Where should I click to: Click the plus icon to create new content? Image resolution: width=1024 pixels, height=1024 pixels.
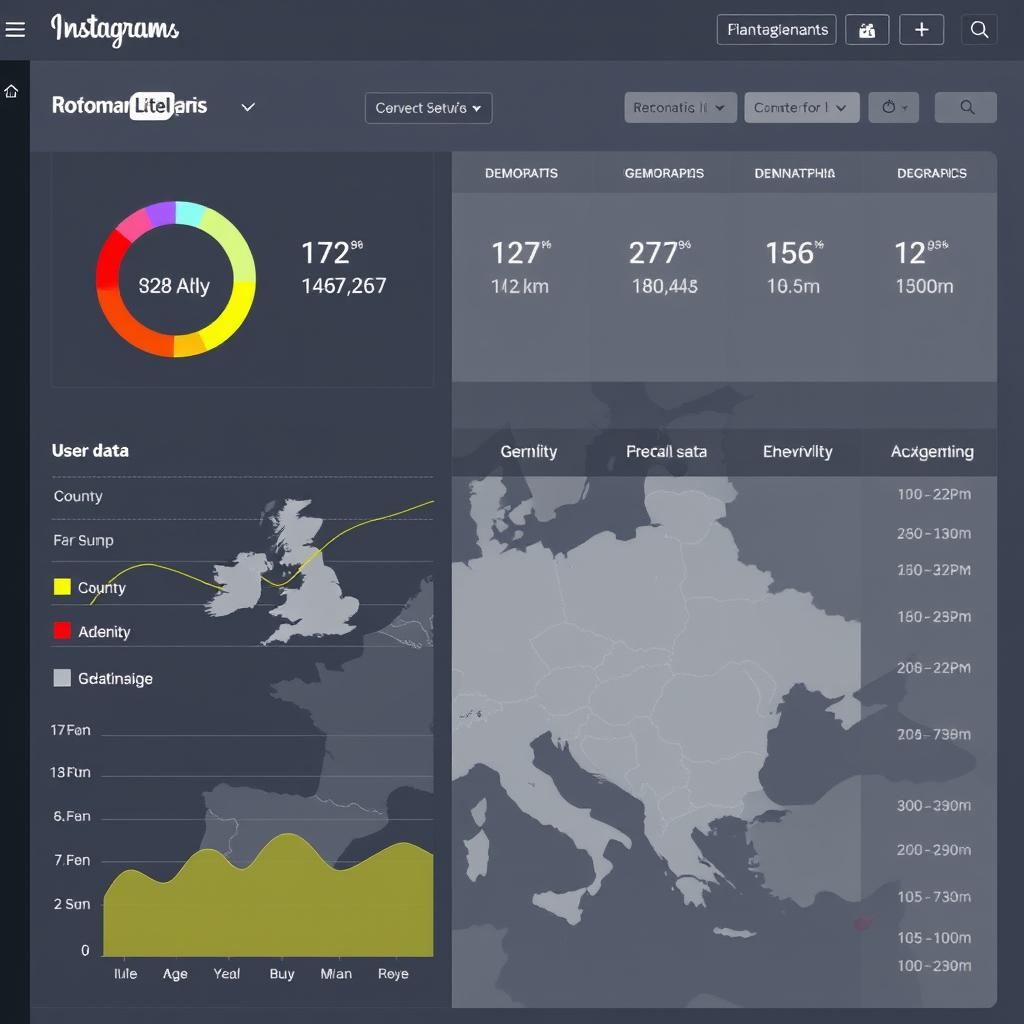(921, 29)
